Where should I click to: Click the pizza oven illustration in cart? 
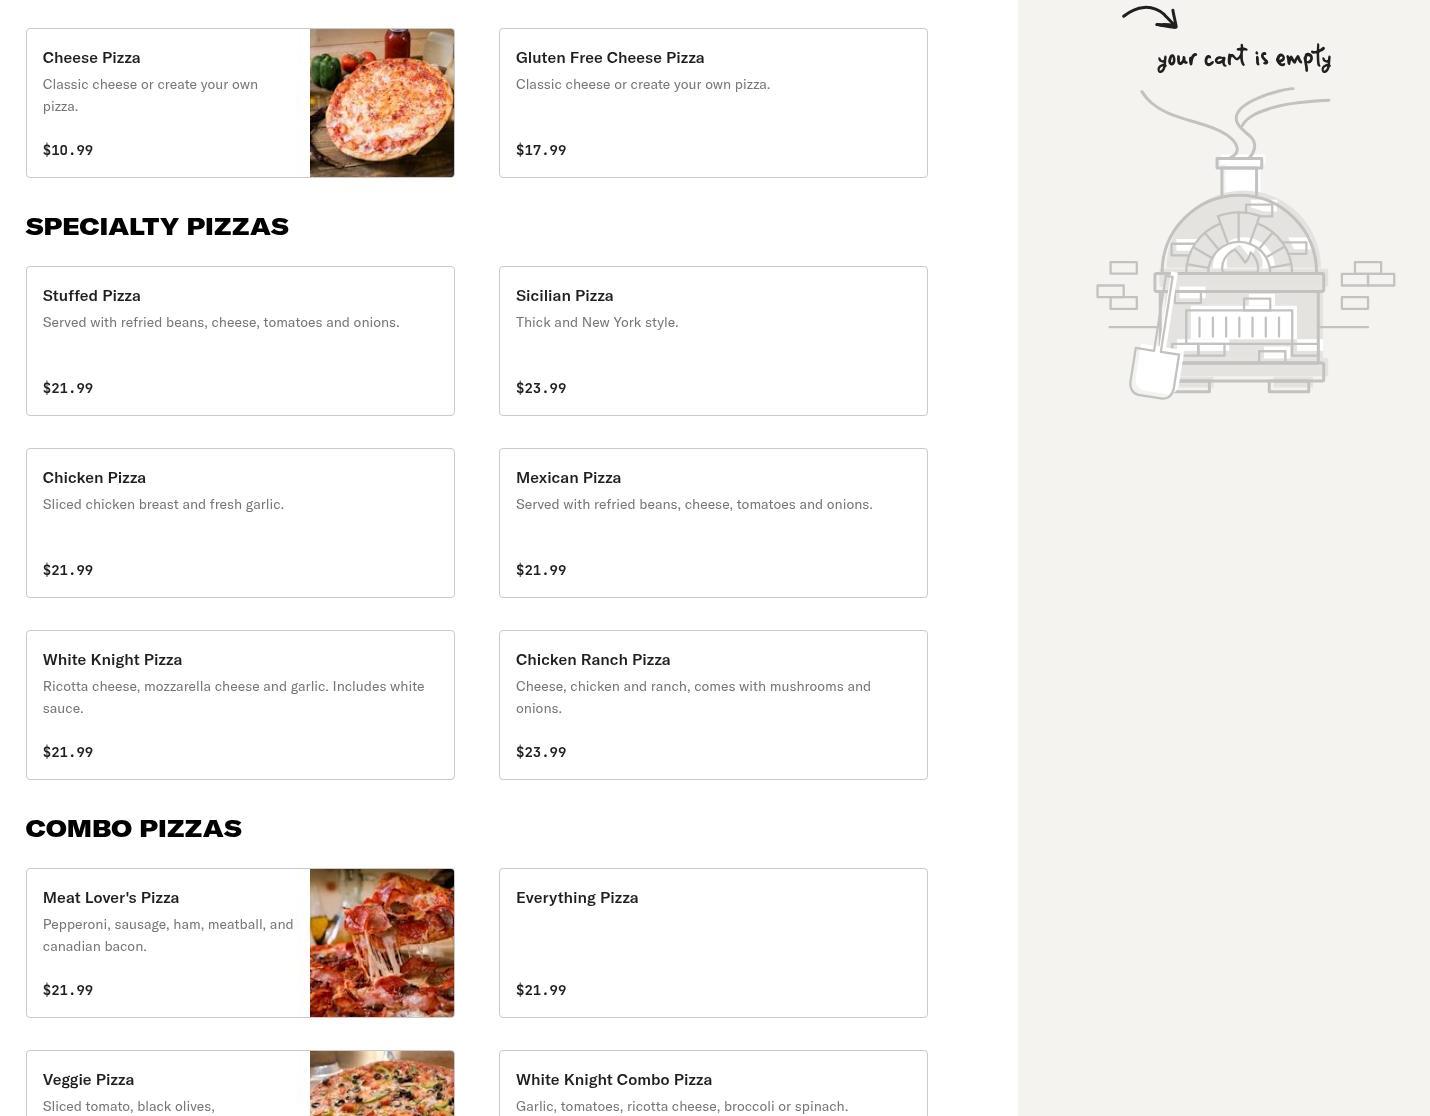(x=1246, y=244)
